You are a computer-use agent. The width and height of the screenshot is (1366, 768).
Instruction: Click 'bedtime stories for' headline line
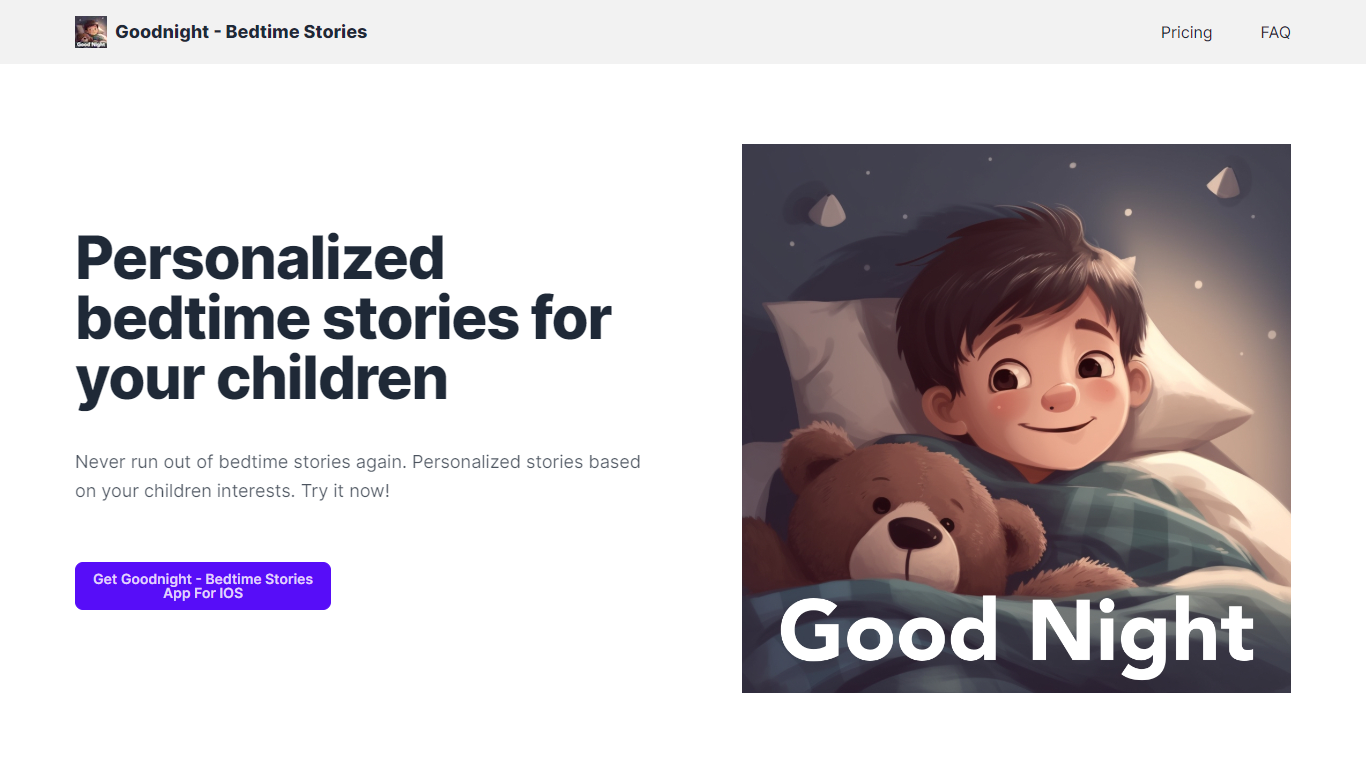[343, 318]
